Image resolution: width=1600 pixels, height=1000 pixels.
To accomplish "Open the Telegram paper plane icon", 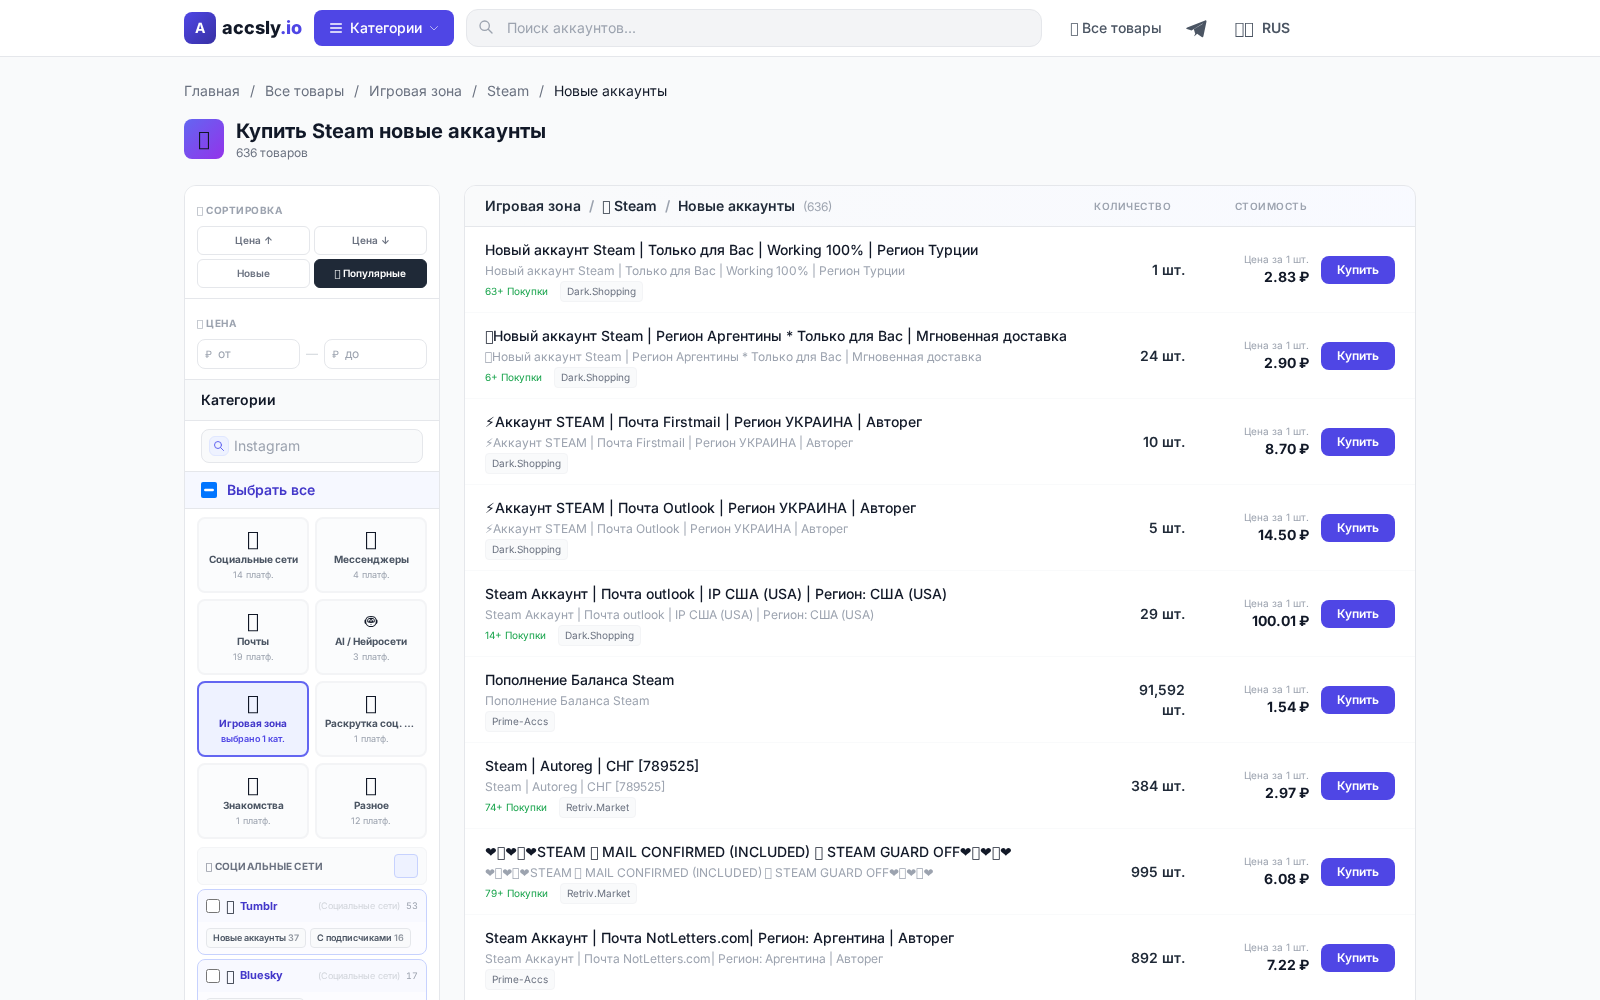I will [x=1196, y=28].
